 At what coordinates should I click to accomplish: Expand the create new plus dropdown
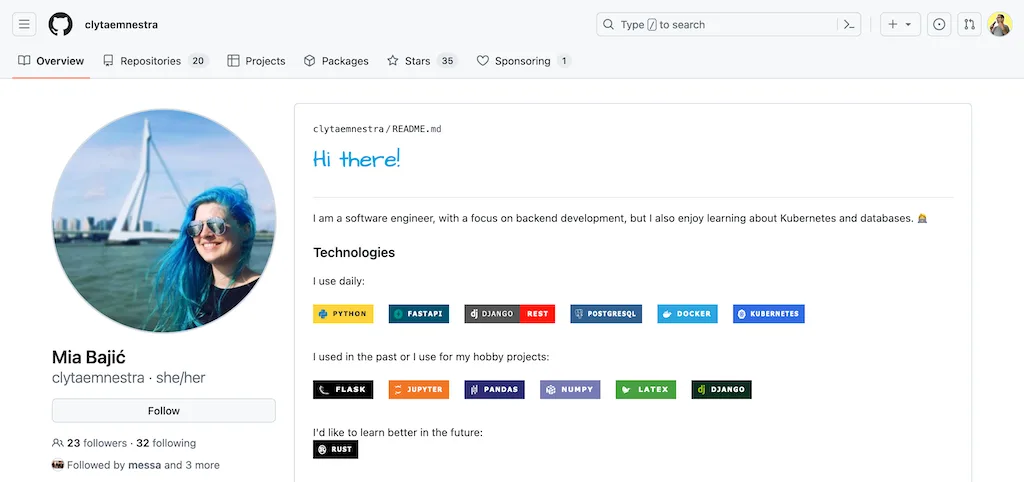tap(901, 25)
